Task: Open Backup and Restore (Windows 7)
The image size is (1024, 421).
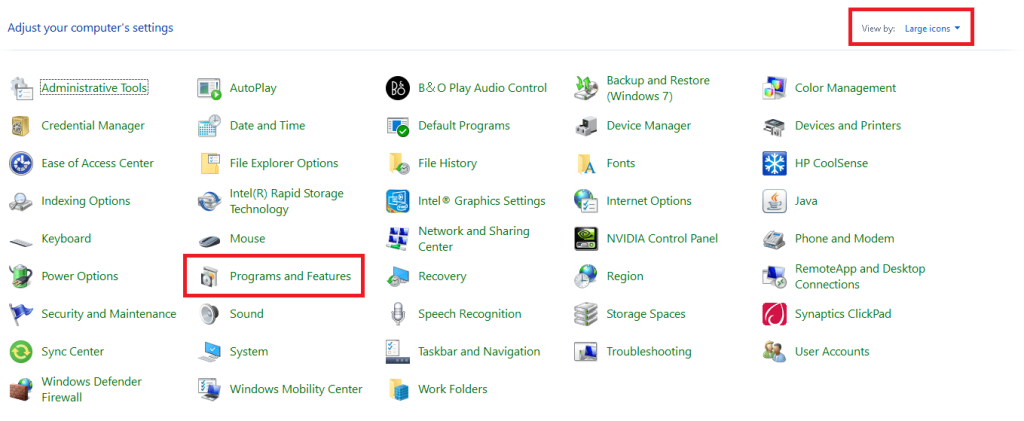Action: tap(657, 88)
